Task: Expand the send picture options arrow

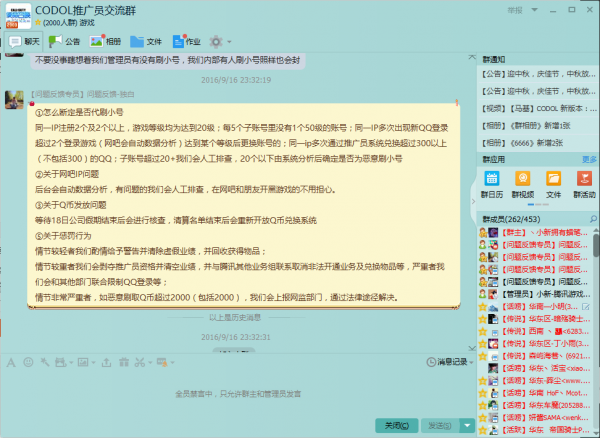Action: [x=93, y=363]
